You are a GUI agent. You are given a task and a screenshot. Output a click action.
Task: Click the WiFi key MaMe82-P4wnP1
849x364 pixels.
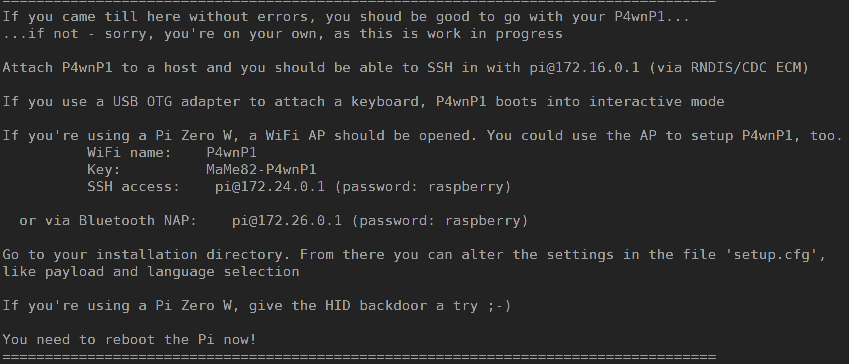coord(262,170)
